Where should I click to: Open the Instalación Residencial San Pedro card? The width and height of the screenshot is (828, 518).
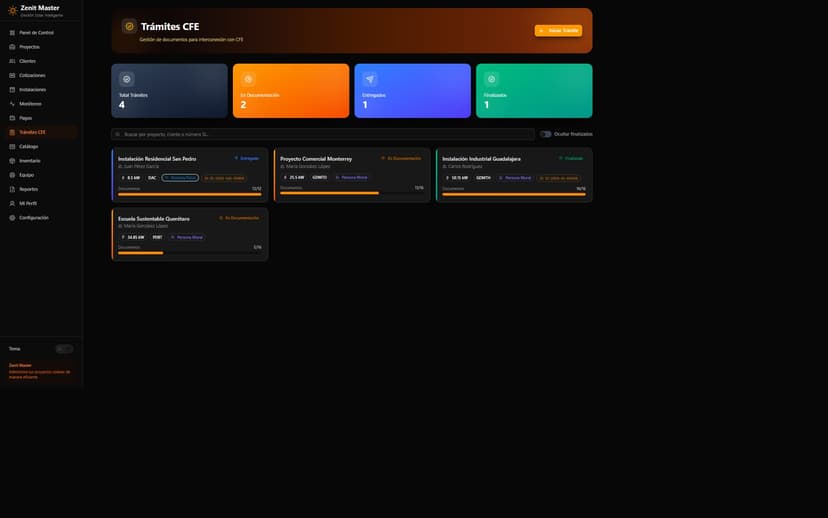tap(189, 175)
